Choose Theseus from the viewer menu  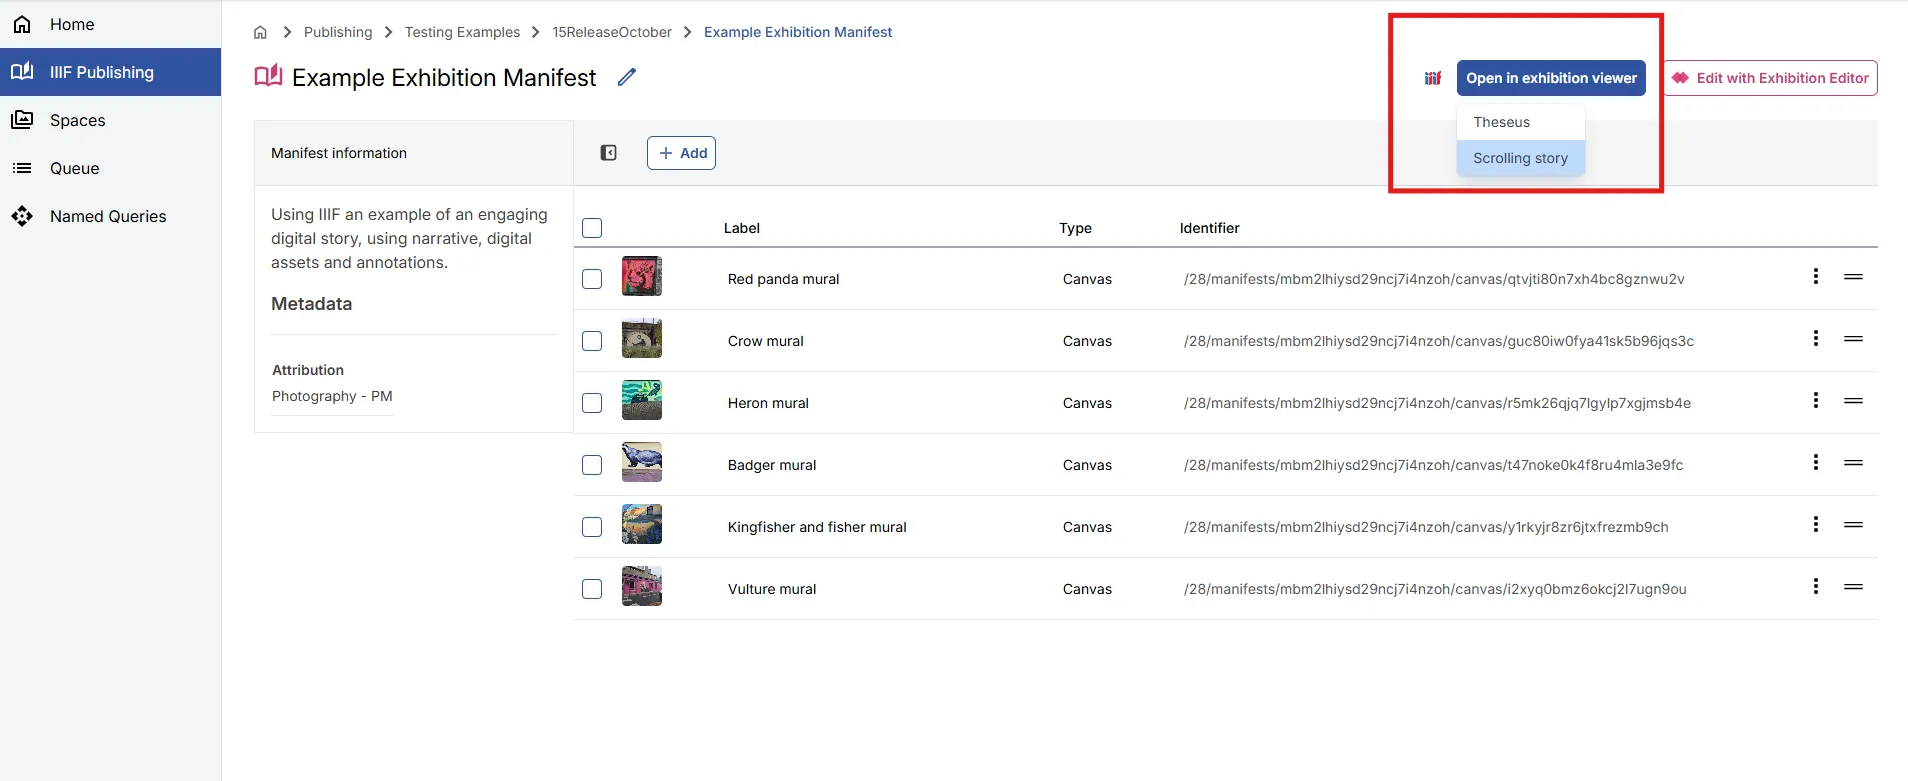pos(1521,122)
